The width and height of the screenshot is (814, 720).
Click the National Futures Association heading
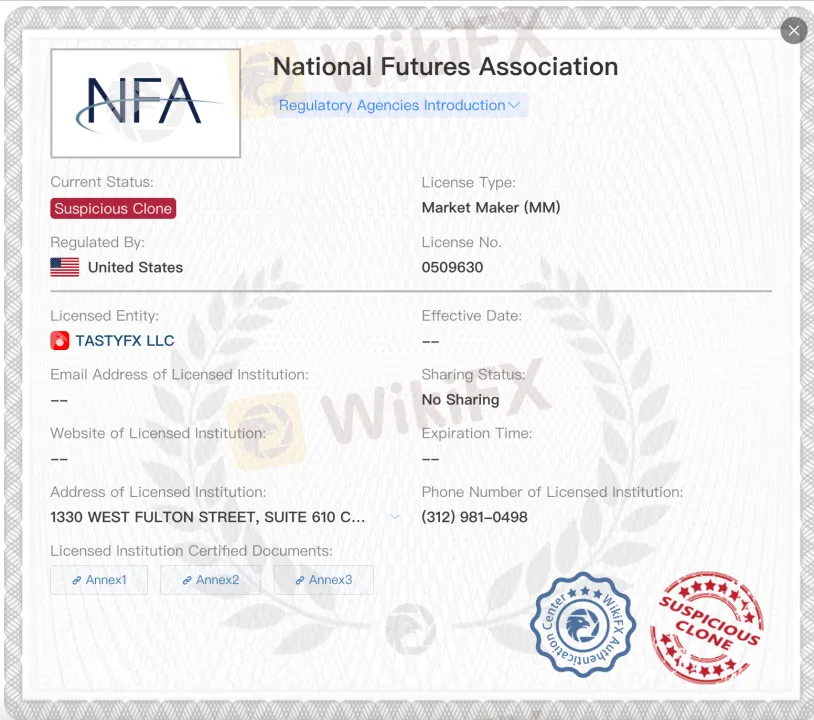click(x=445, y=66)
